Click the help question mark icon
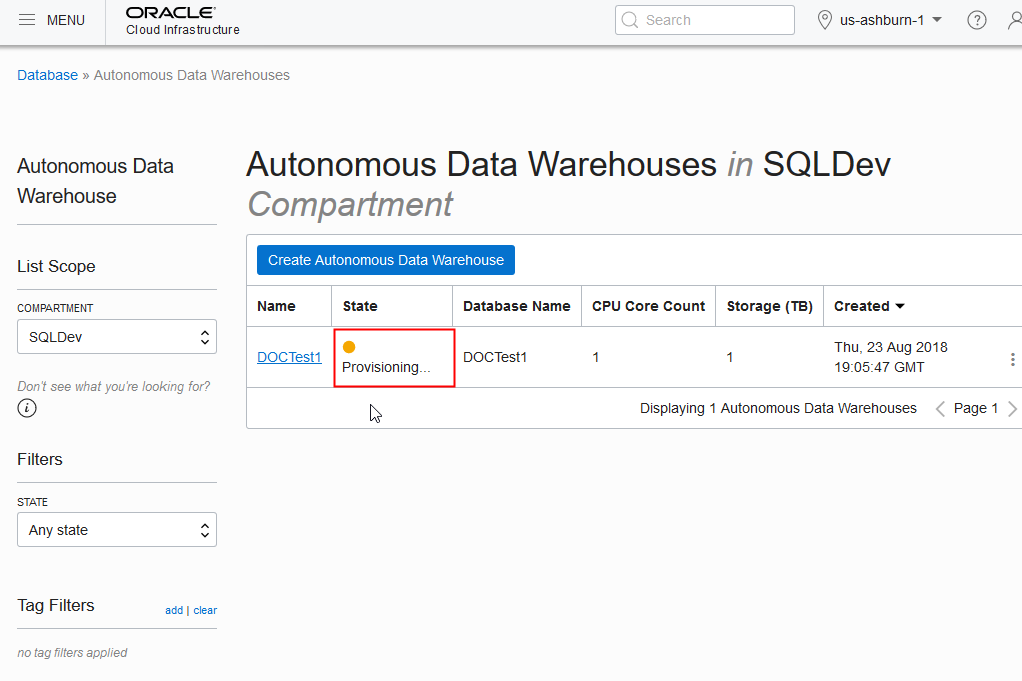 pyautogui.click(x=977, y=20)
